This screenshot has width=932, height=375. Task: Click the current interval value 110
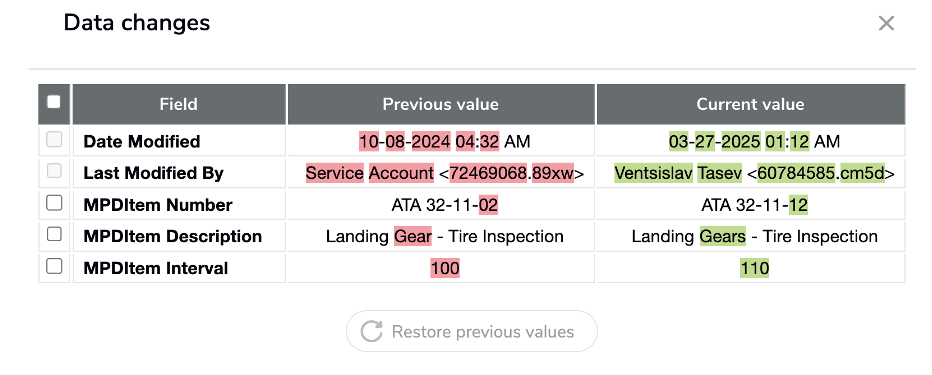(x=754, y=268)
